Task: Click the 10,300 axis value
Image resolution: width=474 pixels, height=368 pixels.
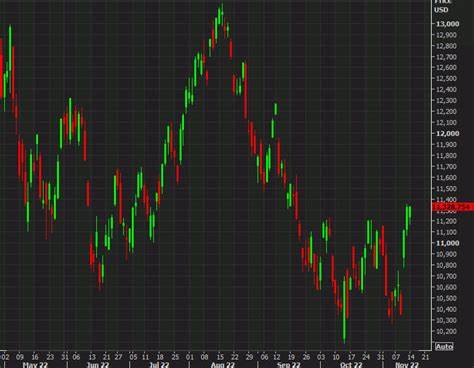Action: click(446, 320)
